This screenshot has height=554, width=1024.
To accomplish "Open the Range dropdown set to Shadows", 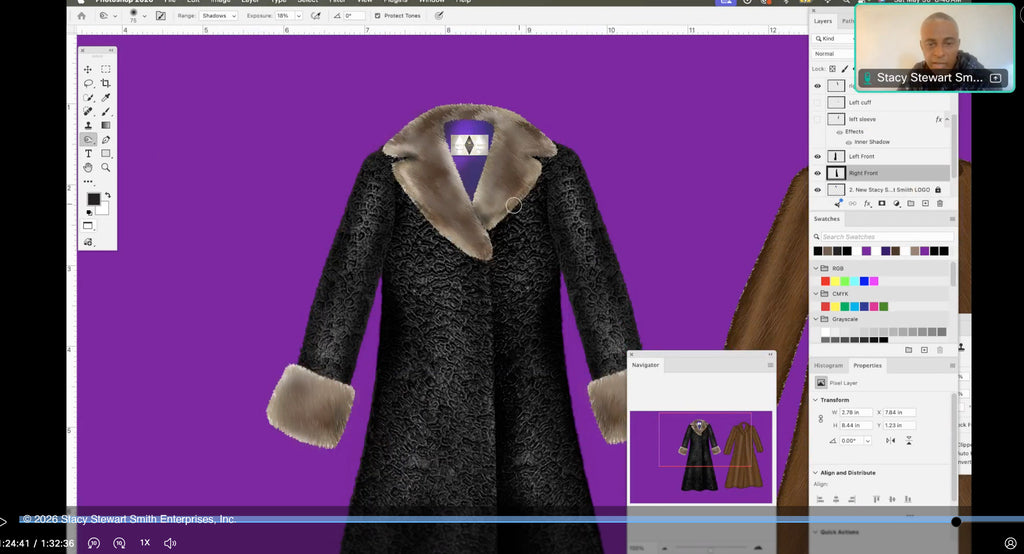I will [218, 16].
